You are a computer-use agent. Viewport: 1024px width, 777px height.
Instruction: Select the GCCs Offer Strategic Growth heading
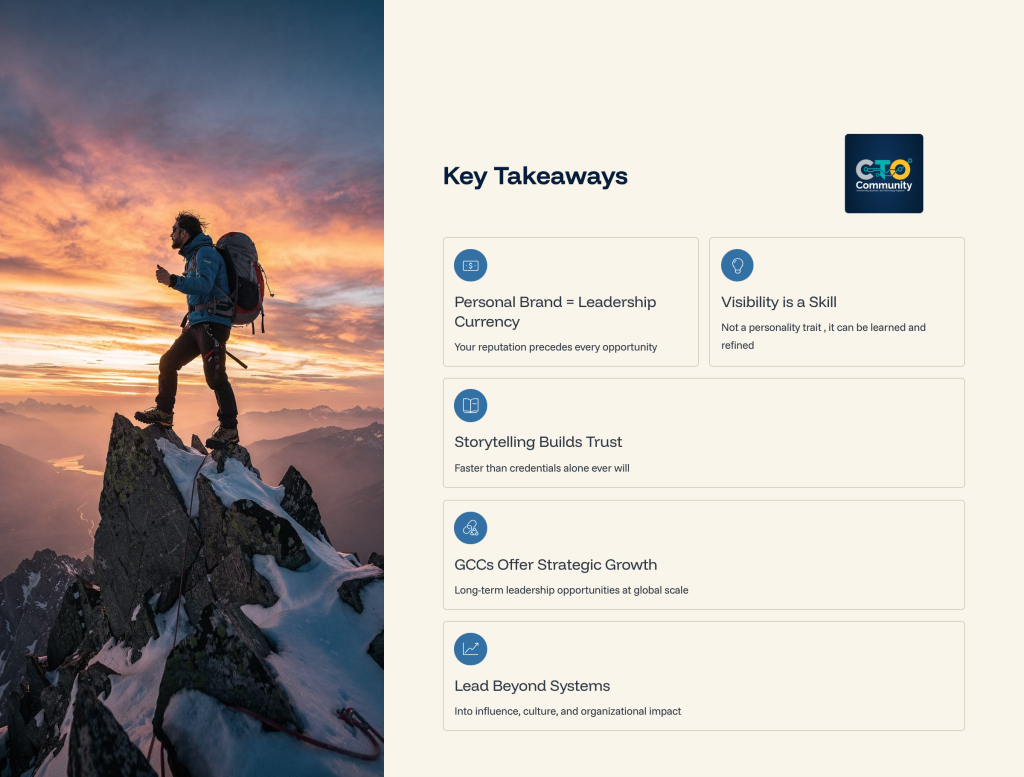coord(556,564)
